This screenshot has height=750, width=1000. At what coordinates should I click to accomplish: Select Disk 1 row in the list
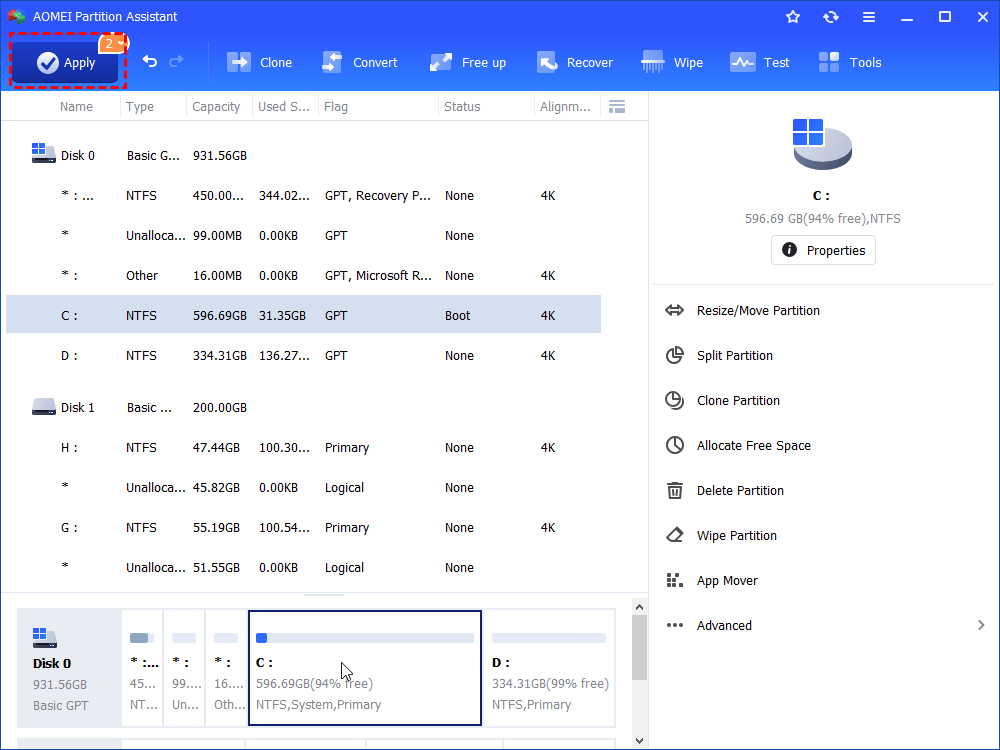(304, 408)
